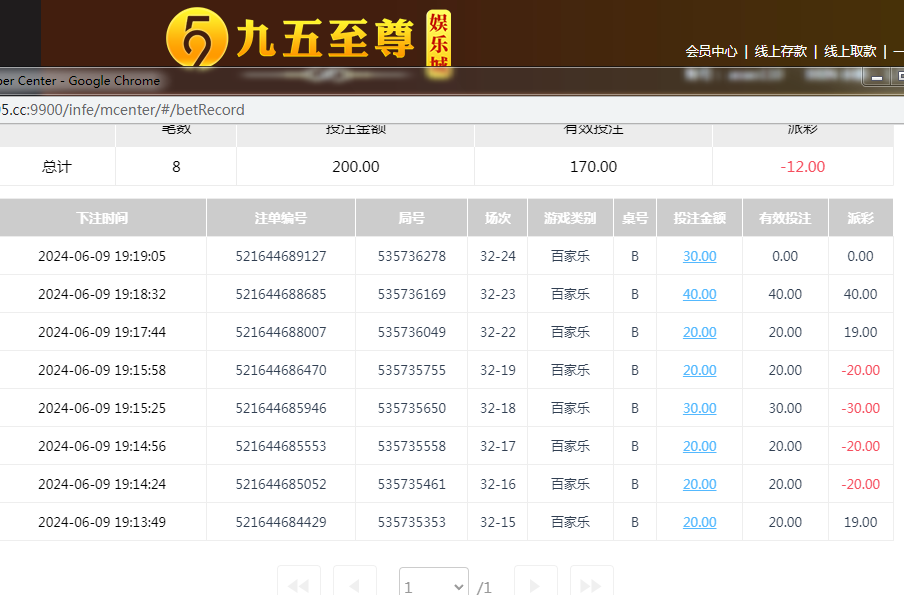Open bet amount 20.00 for round 32-22
Viewport: 904px width, 595px height.
(699, 332)
